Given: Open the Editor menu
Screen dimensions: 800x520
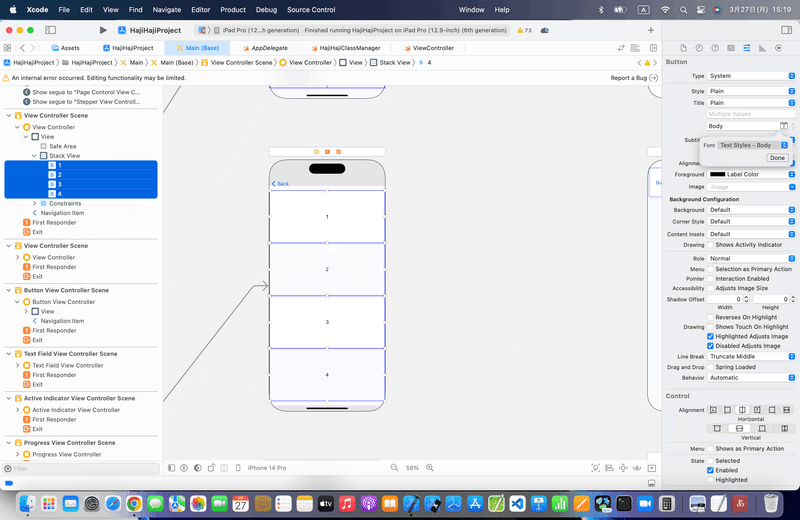Looking at the screenshot, I should 201,10.
